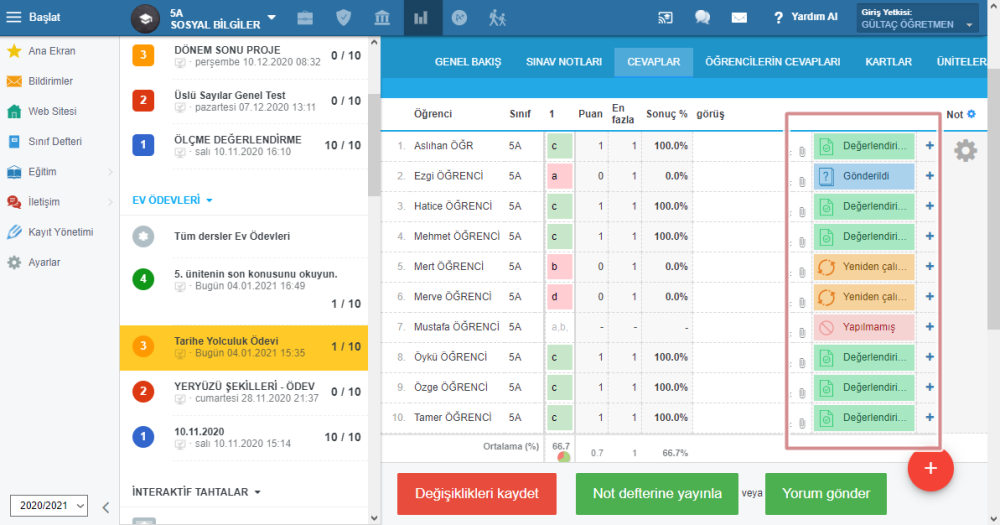Open the walking figures icon in top bar

click(497, 18)
